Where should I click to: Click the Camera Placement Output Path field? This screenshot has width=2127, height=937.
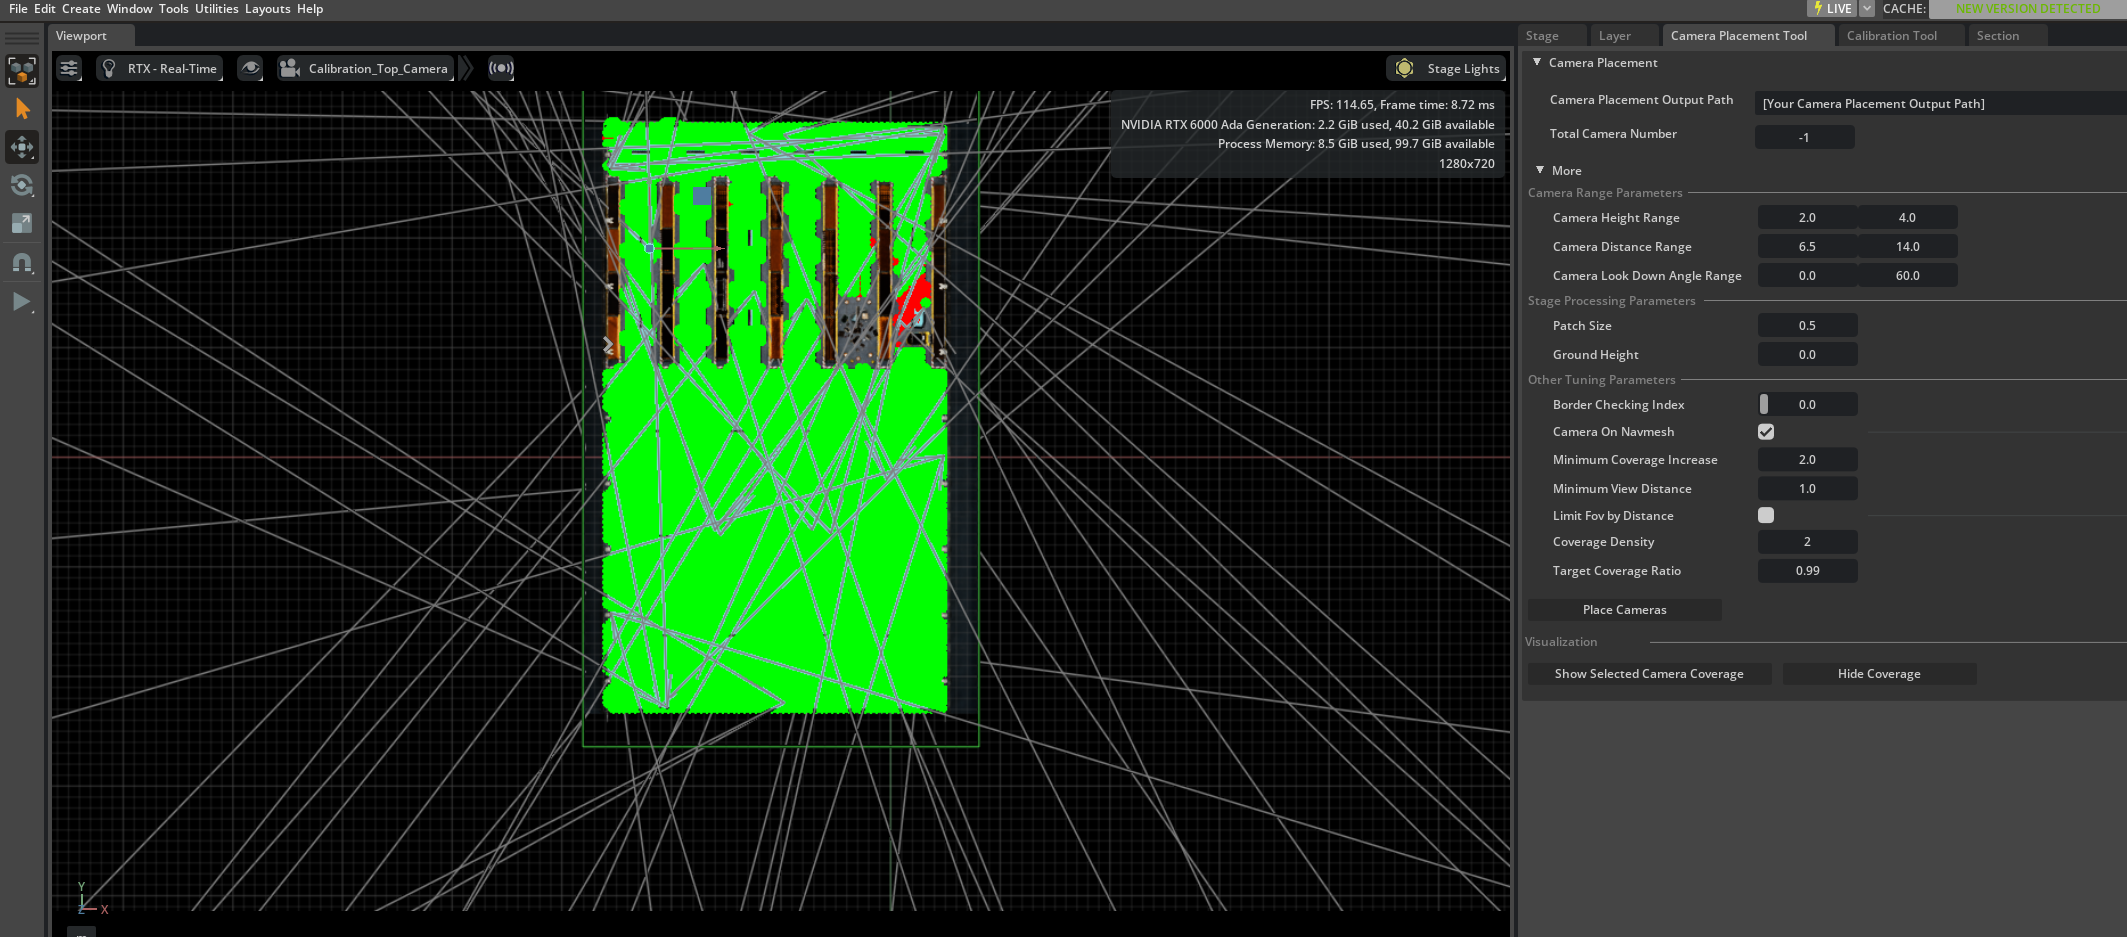[x=1938, y=104]
